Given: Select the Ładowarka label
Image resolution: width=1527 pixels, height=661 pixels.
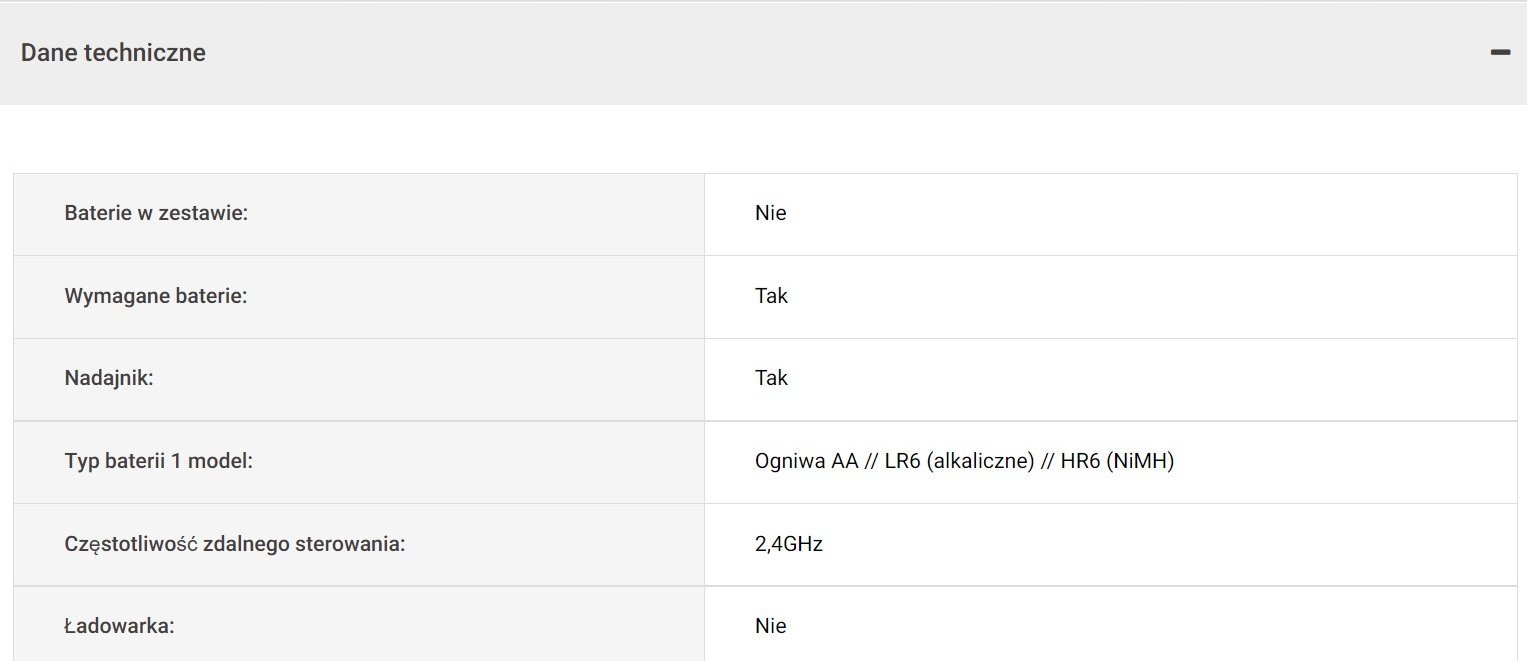Looking at the screenshot, I should click(x=119, y=626).
